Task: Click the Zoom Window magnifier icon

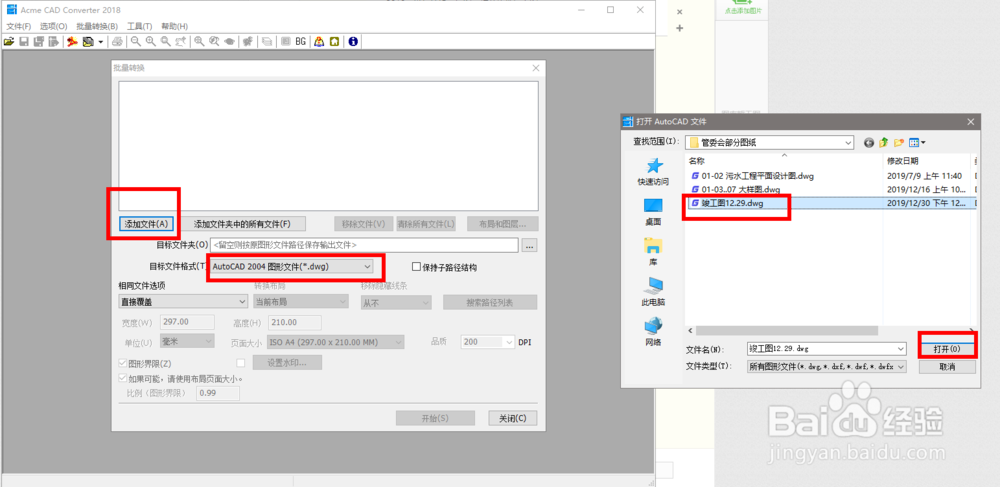Action: pyautogui.click(x=166, y=41)
